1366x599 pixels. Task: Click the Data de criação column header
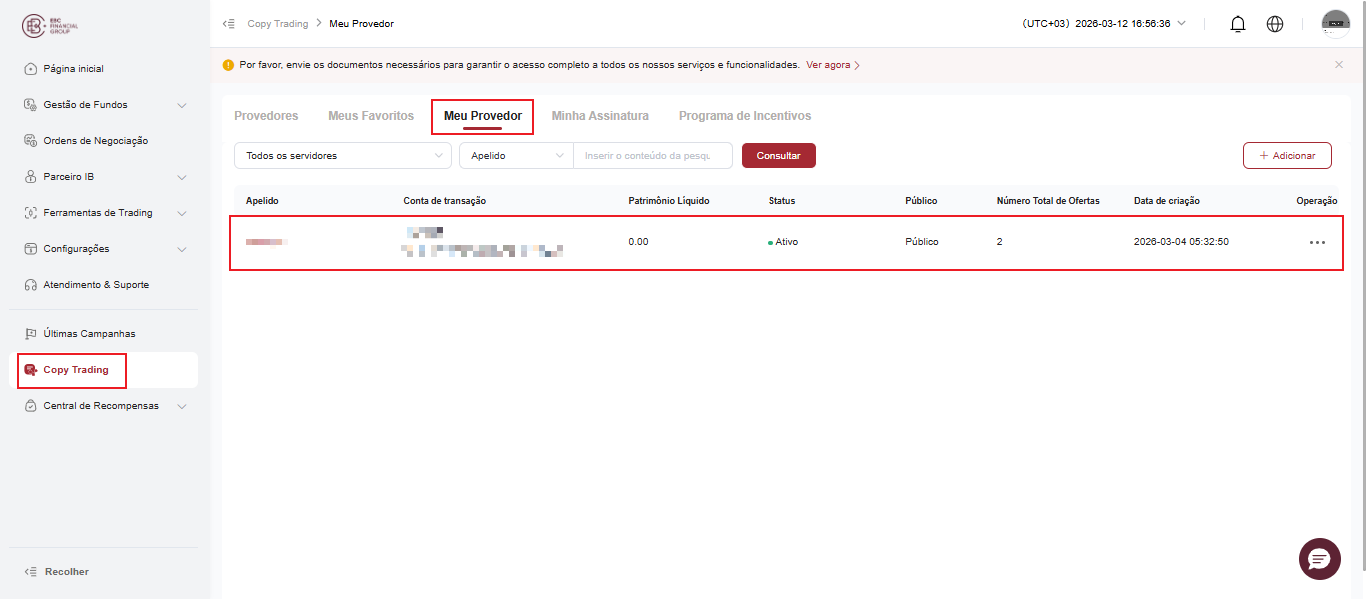click(1167, 201)
